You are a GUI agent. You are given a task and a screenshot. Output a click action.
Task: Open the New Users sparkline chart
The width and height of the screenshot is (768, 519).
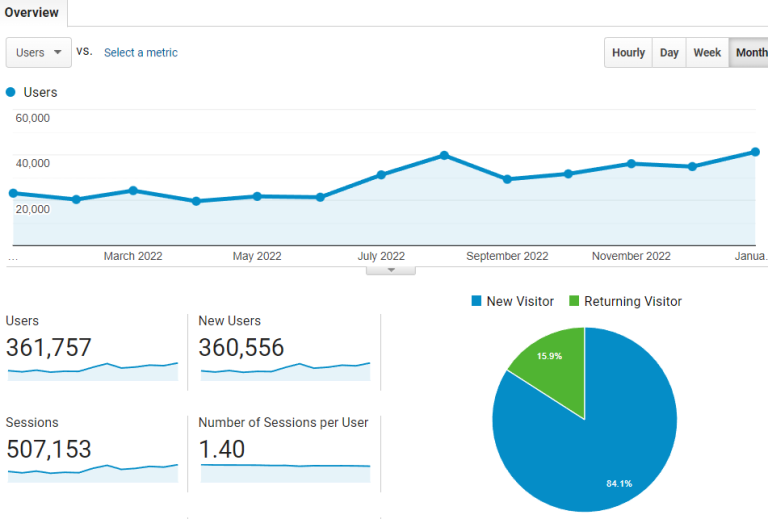pyautogui.click(x=285, y=372)
